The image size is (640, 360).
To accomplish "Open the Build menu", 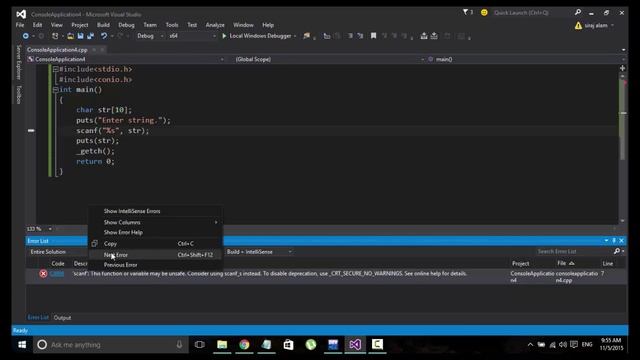I will pos(103,25).
